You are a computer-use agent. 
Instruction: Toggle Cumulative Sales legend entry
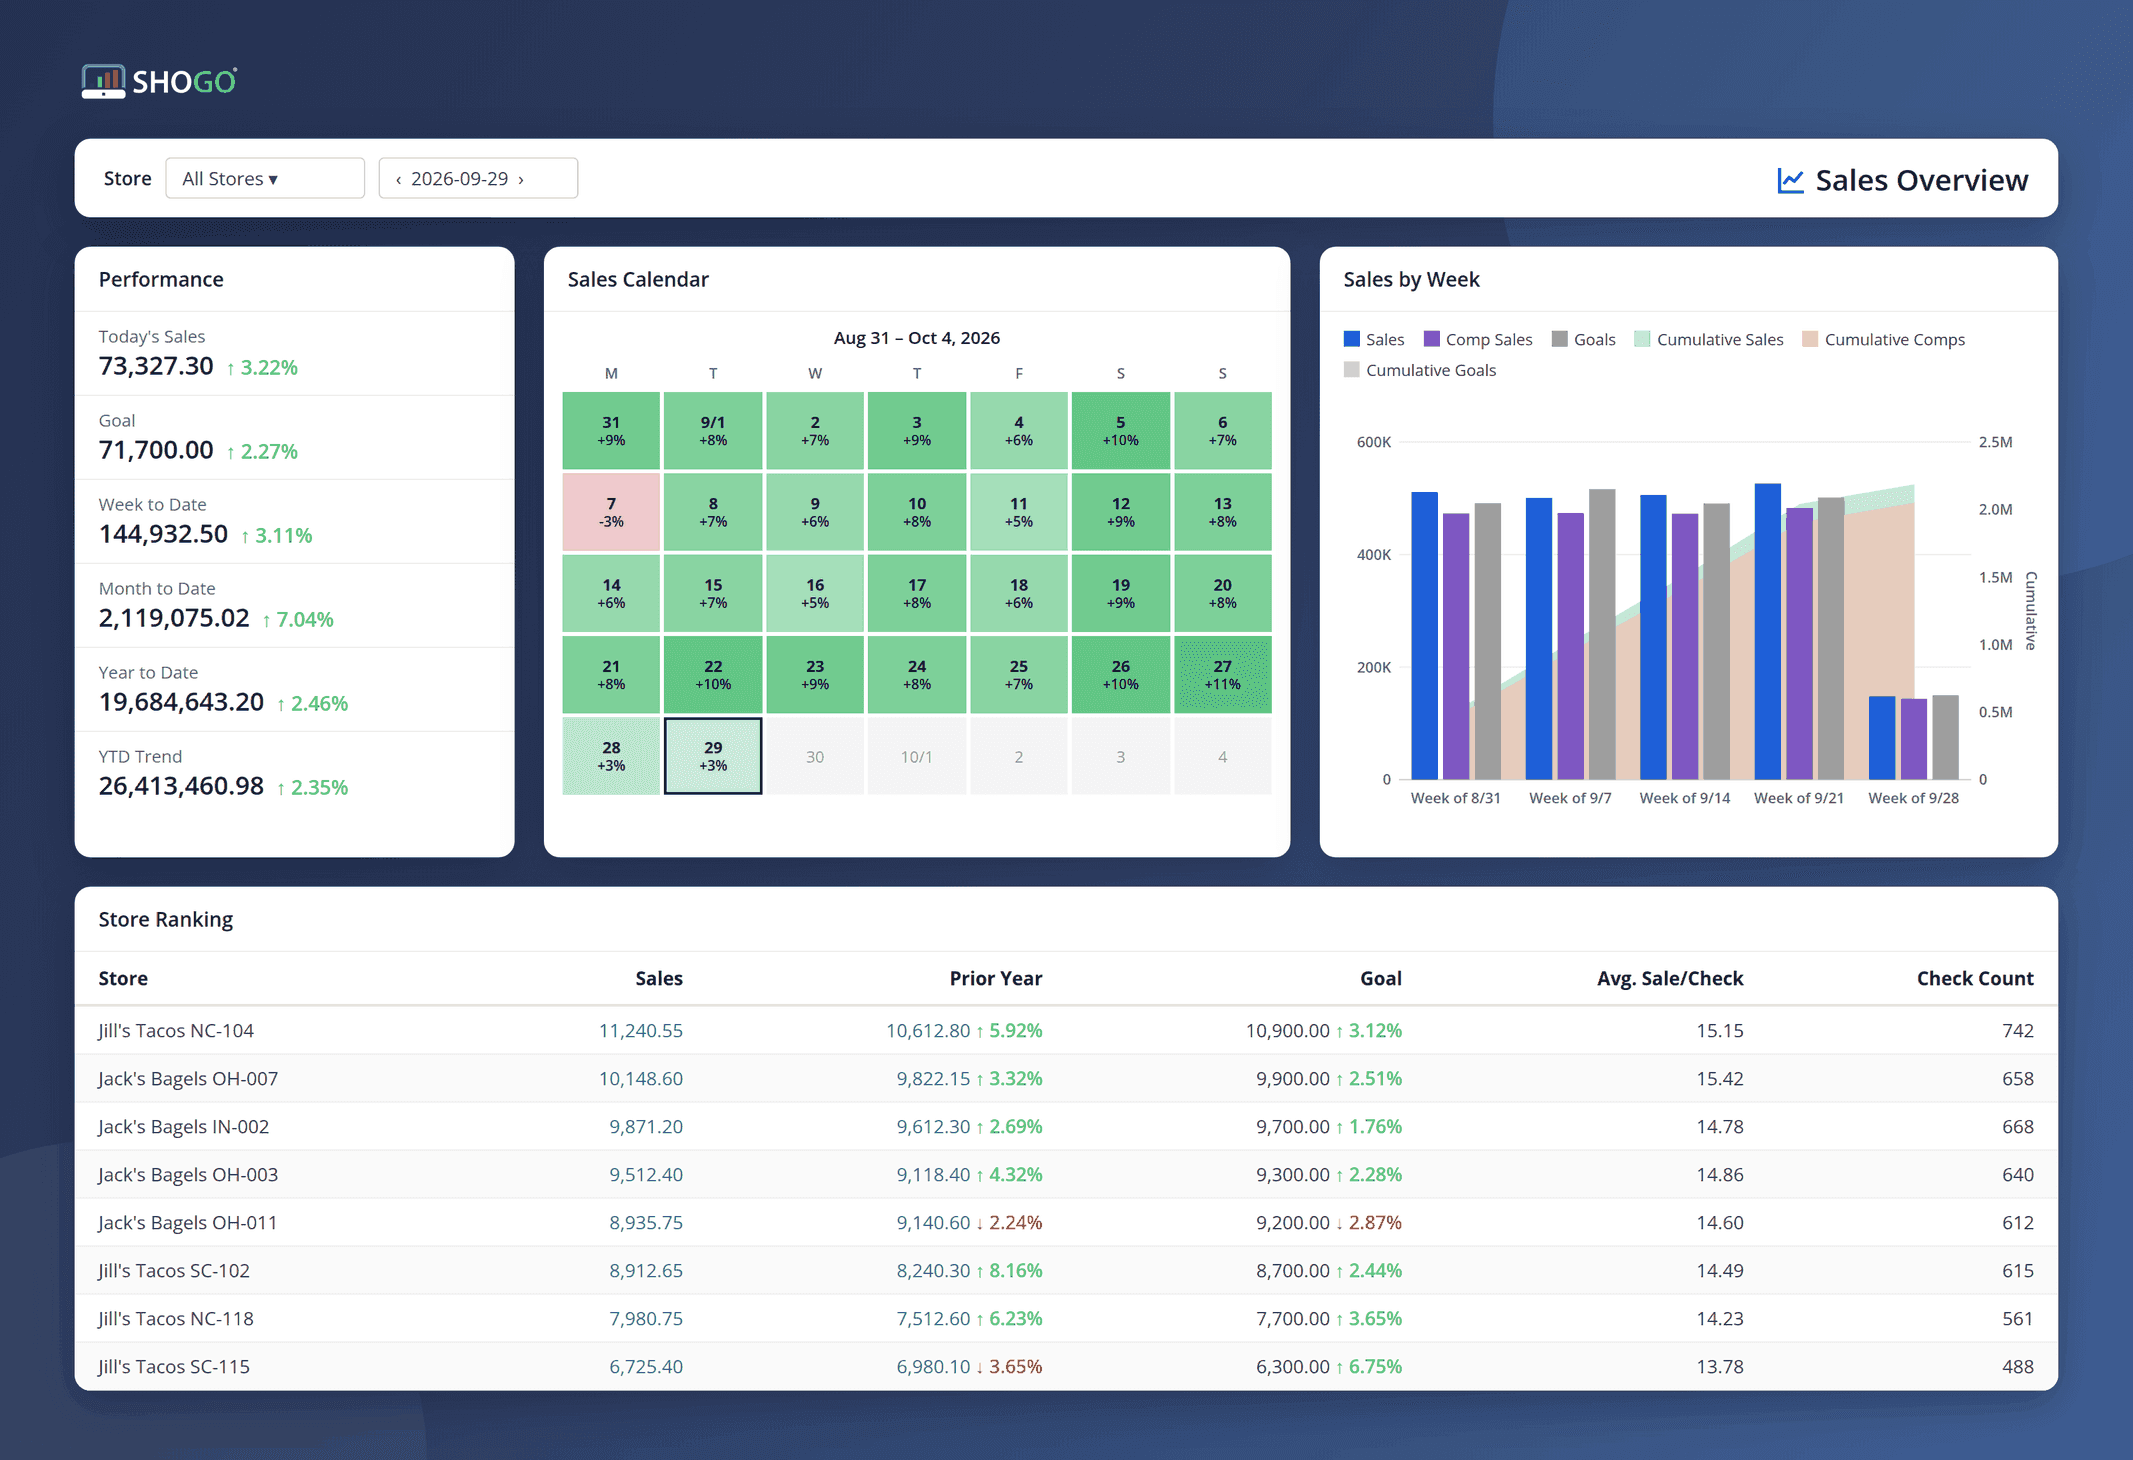coord(1709,339)
